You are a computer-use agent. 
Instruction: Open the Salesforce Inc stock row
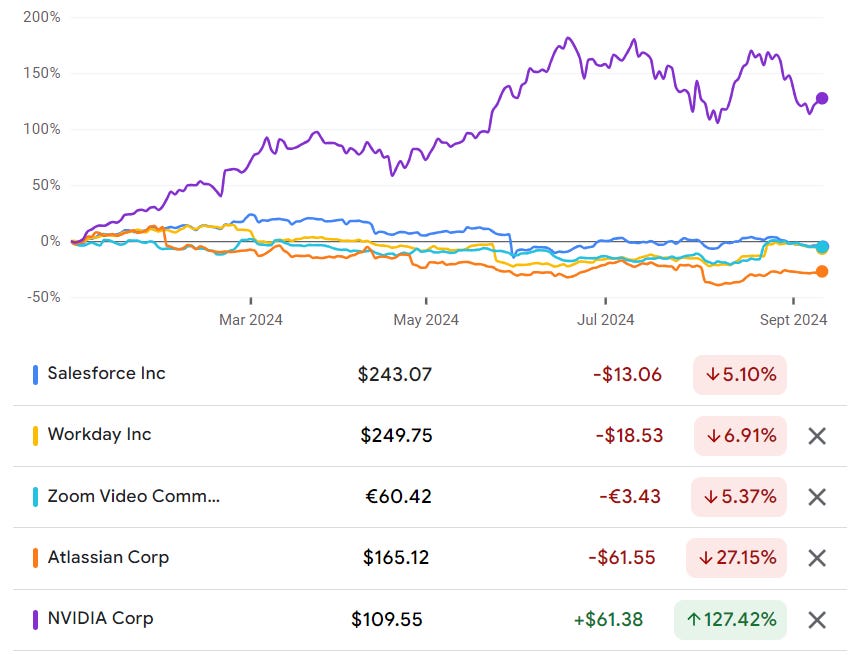pos(430,375)
